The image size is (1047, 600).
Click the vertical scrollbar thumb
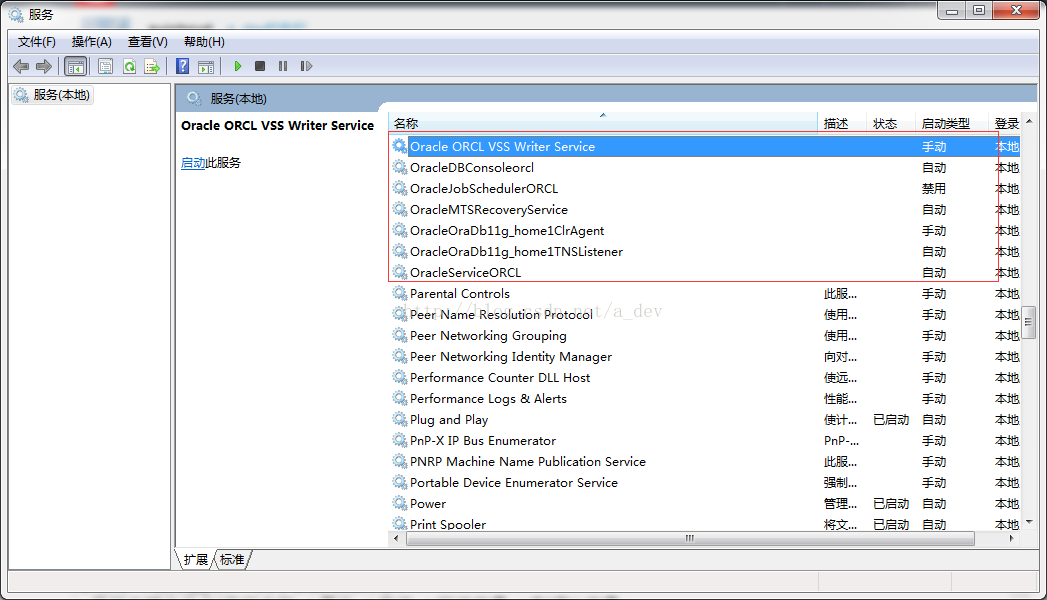(x=1029, y=321)
